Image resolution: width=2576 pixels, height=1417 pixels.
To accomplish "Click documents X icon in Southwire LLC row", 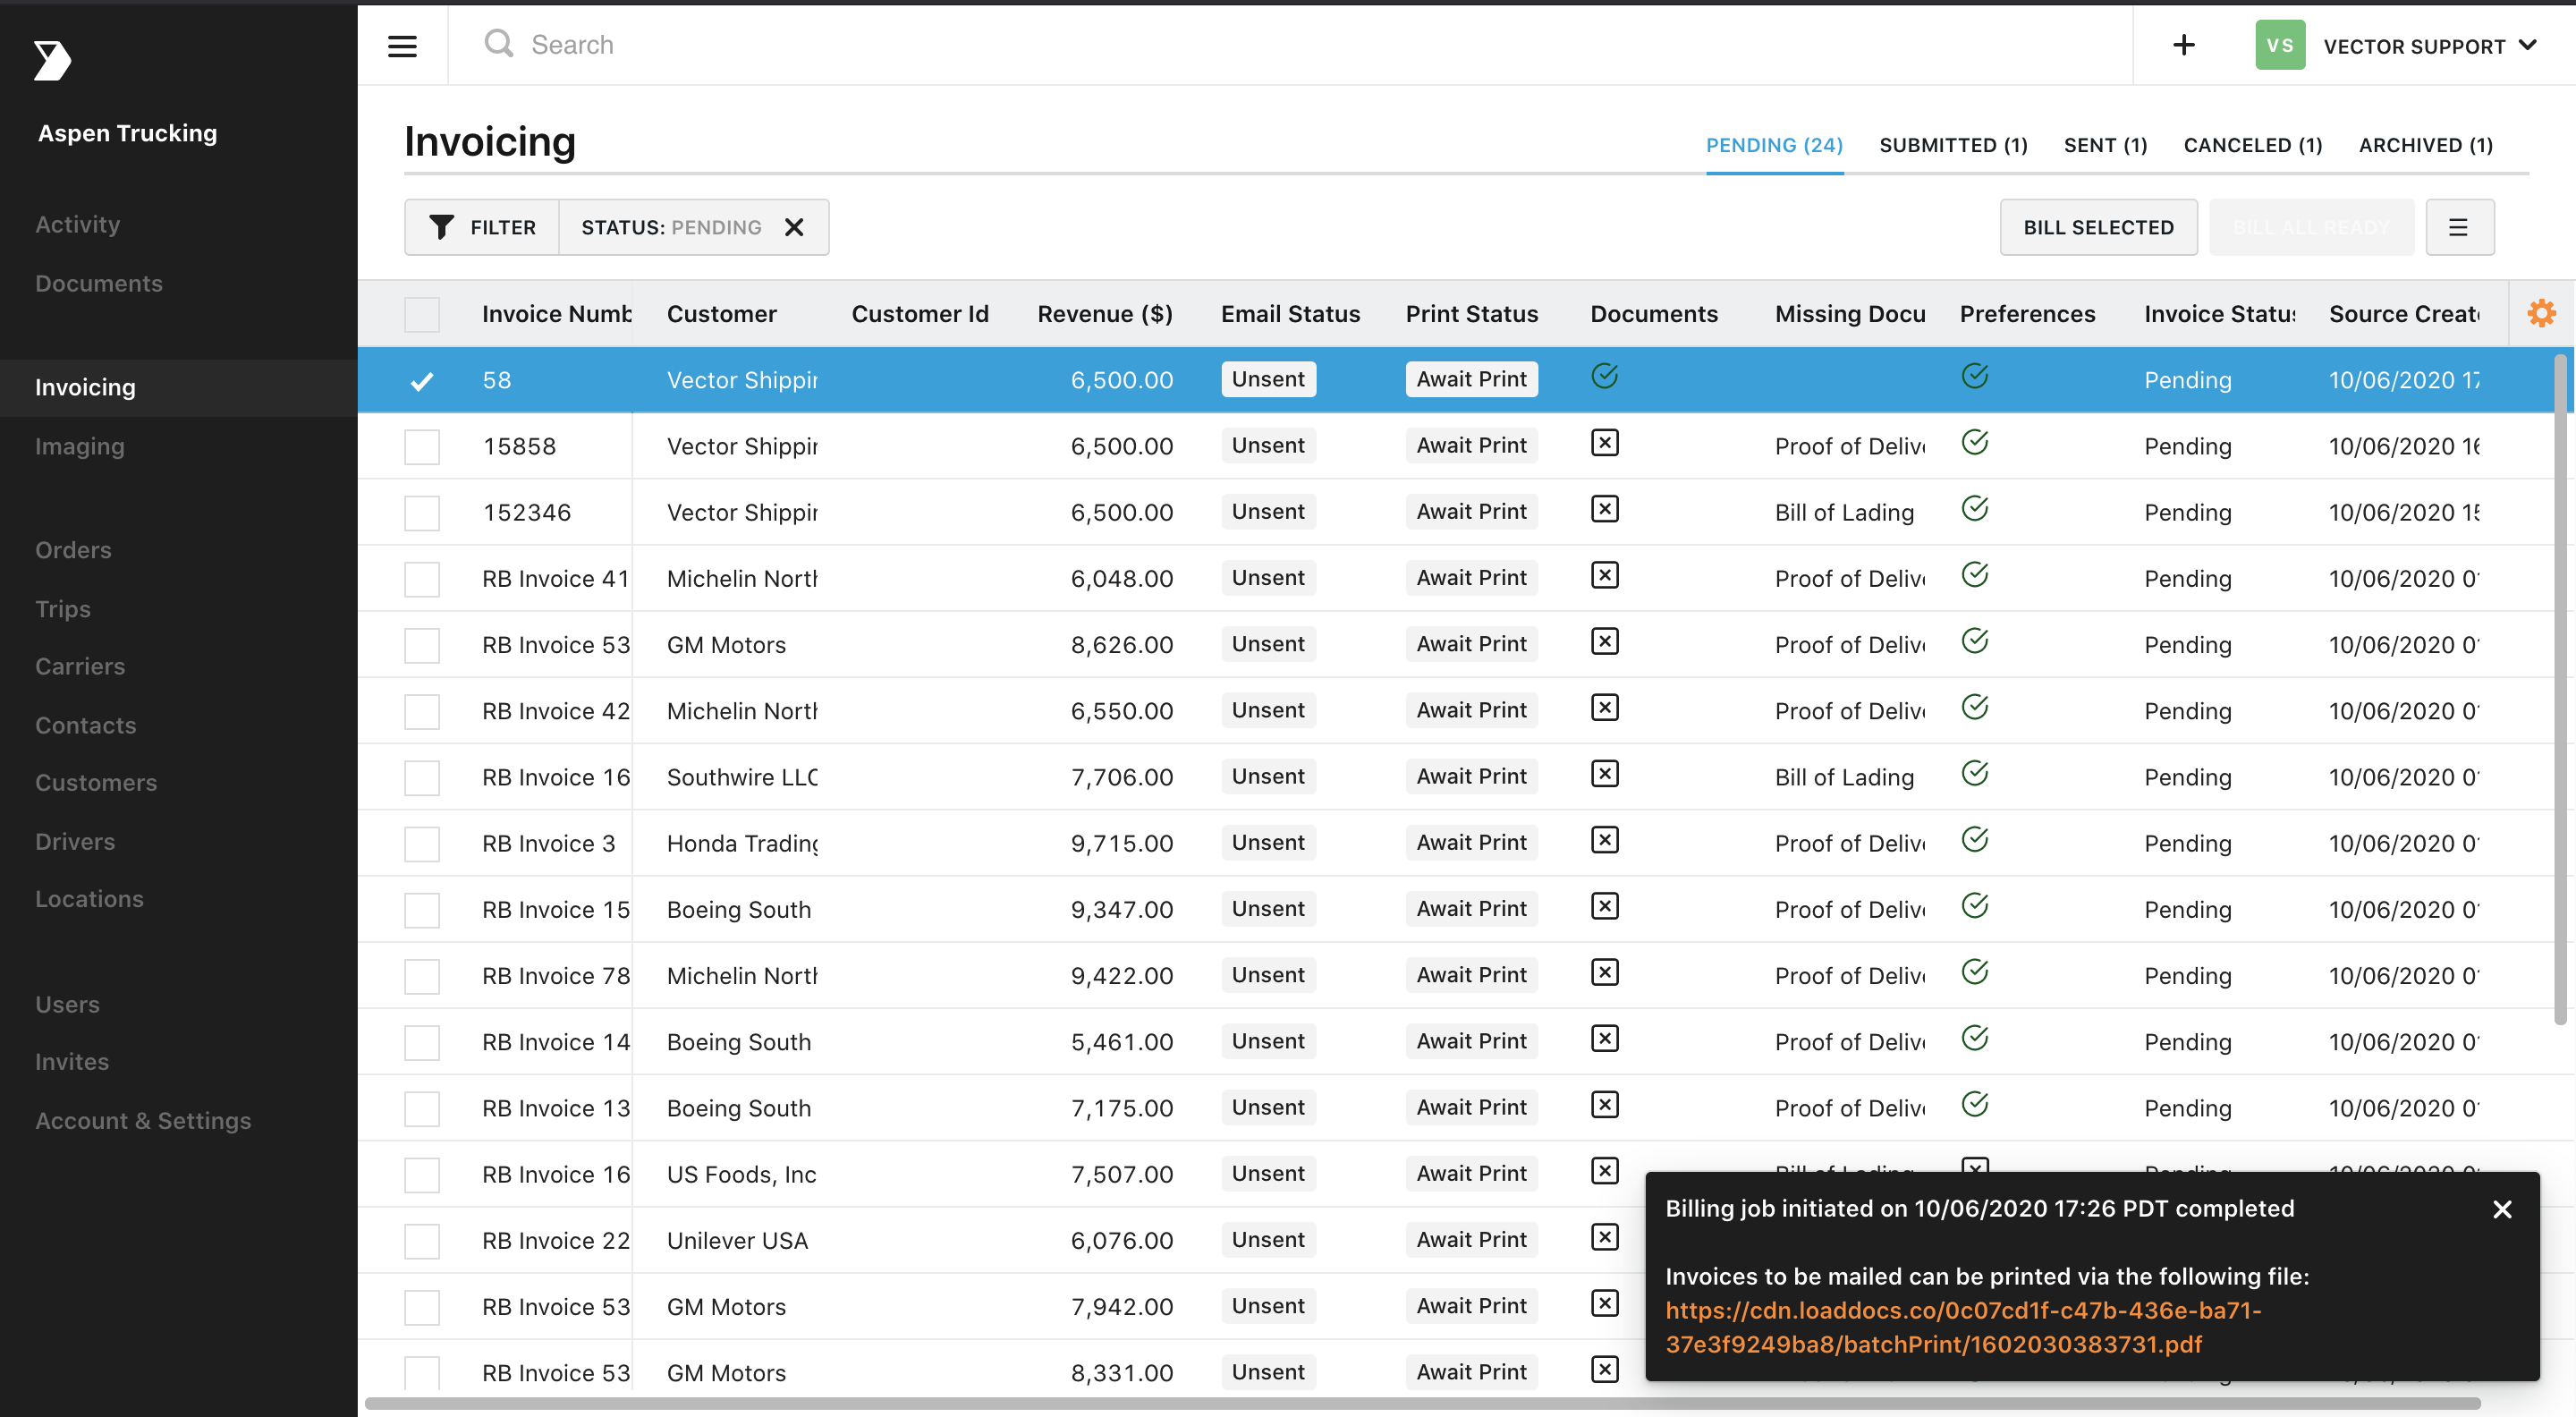I will (x=1604, y=774).
